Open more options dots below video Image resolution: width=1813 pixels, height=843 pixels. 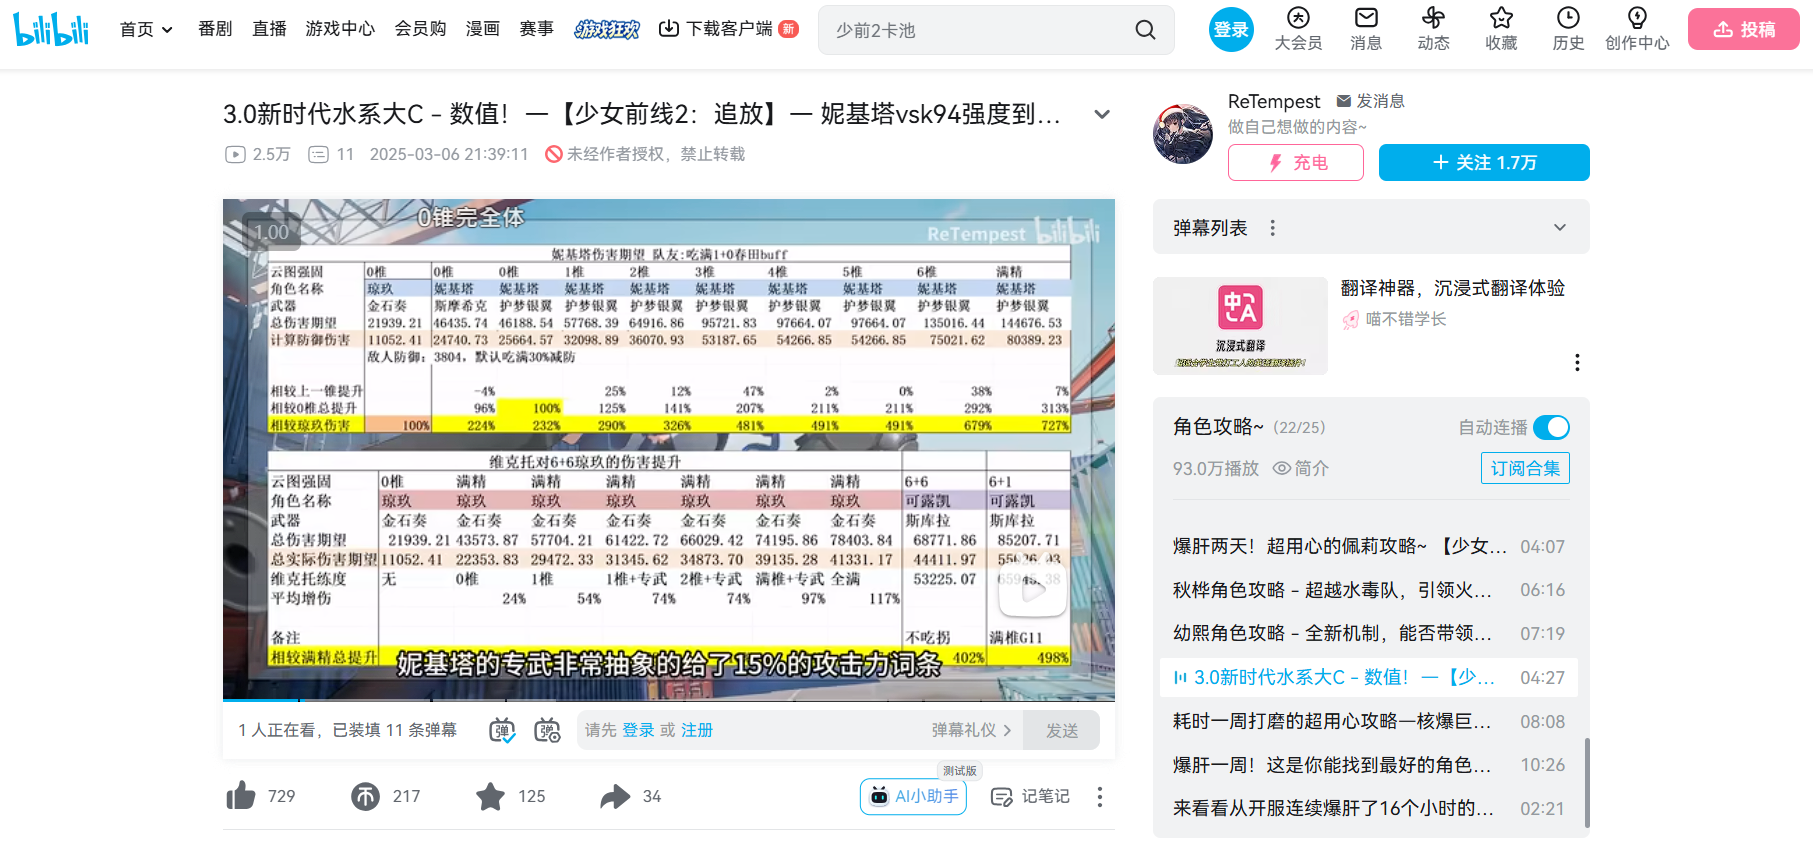pos(1100,796)
